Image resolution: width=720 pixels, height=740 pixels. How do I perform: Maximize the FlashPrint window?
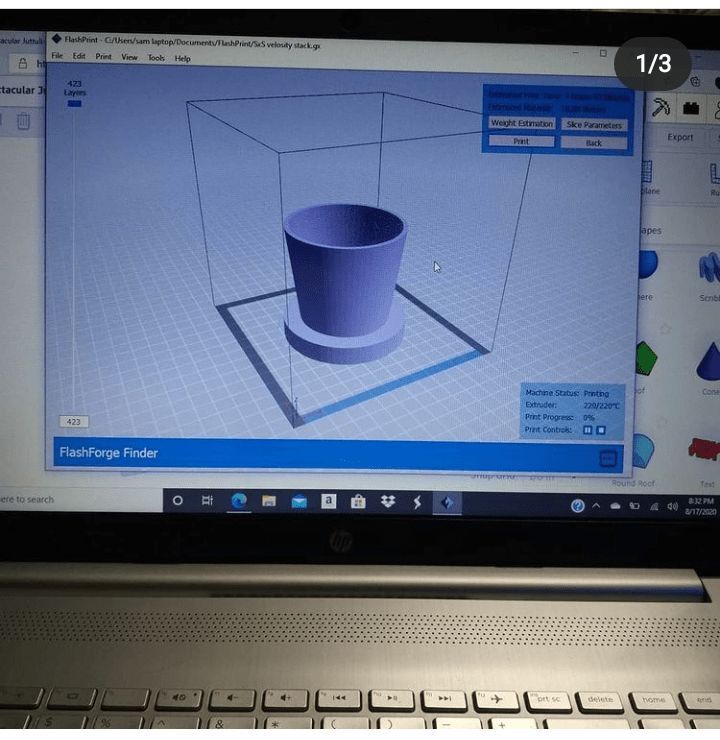point(603,53)
